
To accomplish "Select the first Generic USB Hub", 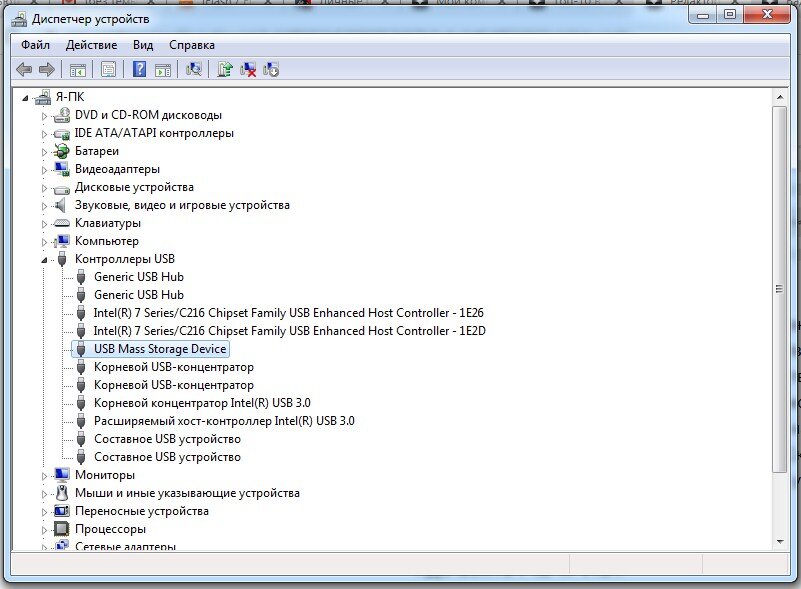I will (x=138, y=277).
